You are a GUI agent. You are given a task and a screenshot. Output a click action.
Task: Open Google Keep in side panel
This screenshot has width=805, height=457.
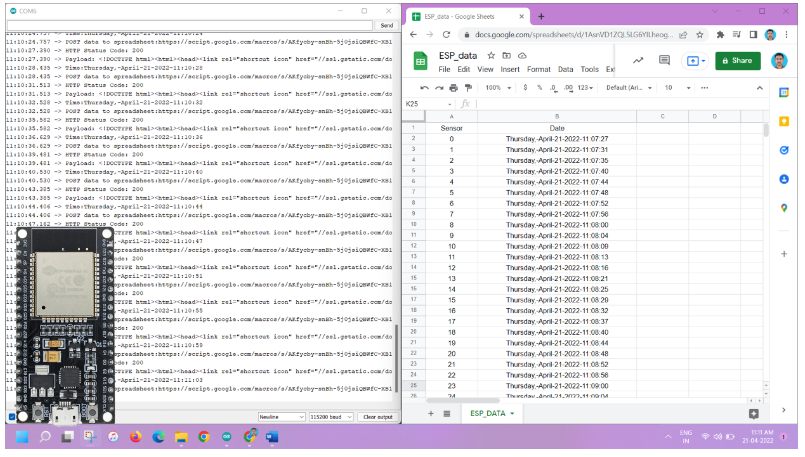point(784,121)
